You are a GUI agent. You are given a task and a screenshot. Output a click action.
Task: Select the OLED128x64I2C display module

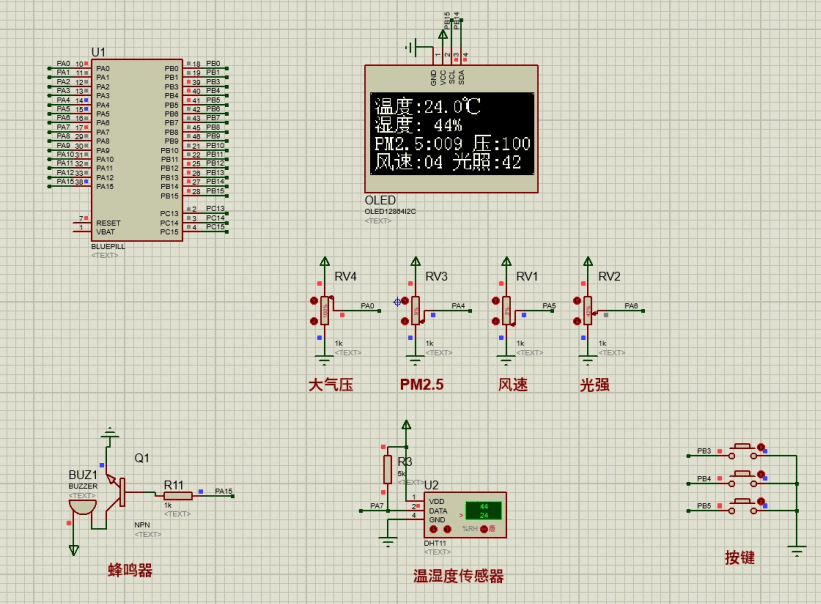point(450,130)
